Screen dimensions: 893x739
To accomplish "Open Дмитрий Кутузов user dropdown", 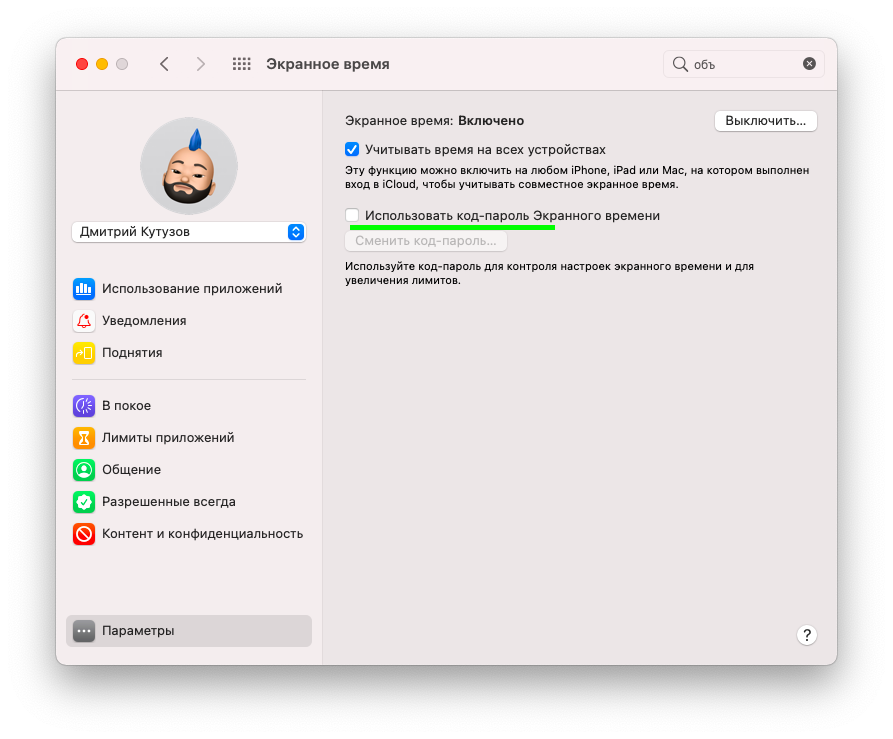I will pyautogui.click(x=189, y=232).
